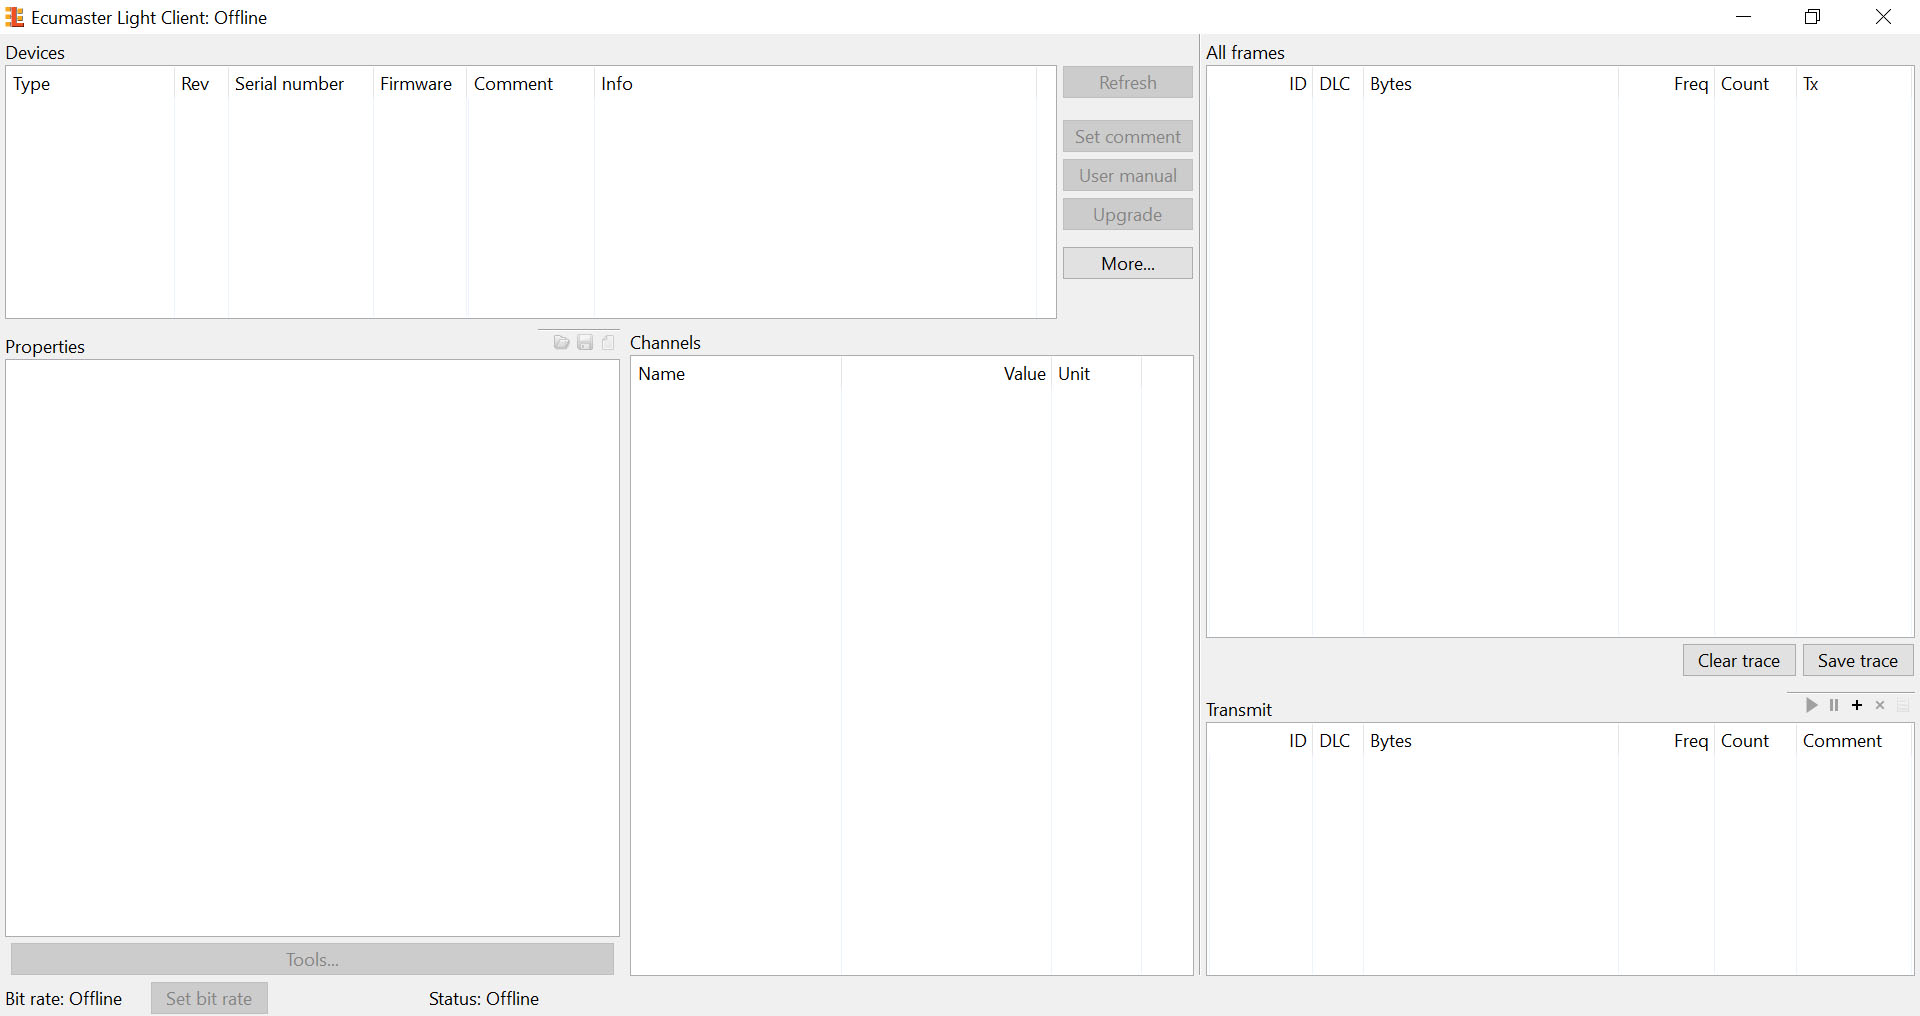The width and height of the screenshot is (1920, 1016).
Task: Open a properties file using the folder icon
Action: (x=561, y=342)
